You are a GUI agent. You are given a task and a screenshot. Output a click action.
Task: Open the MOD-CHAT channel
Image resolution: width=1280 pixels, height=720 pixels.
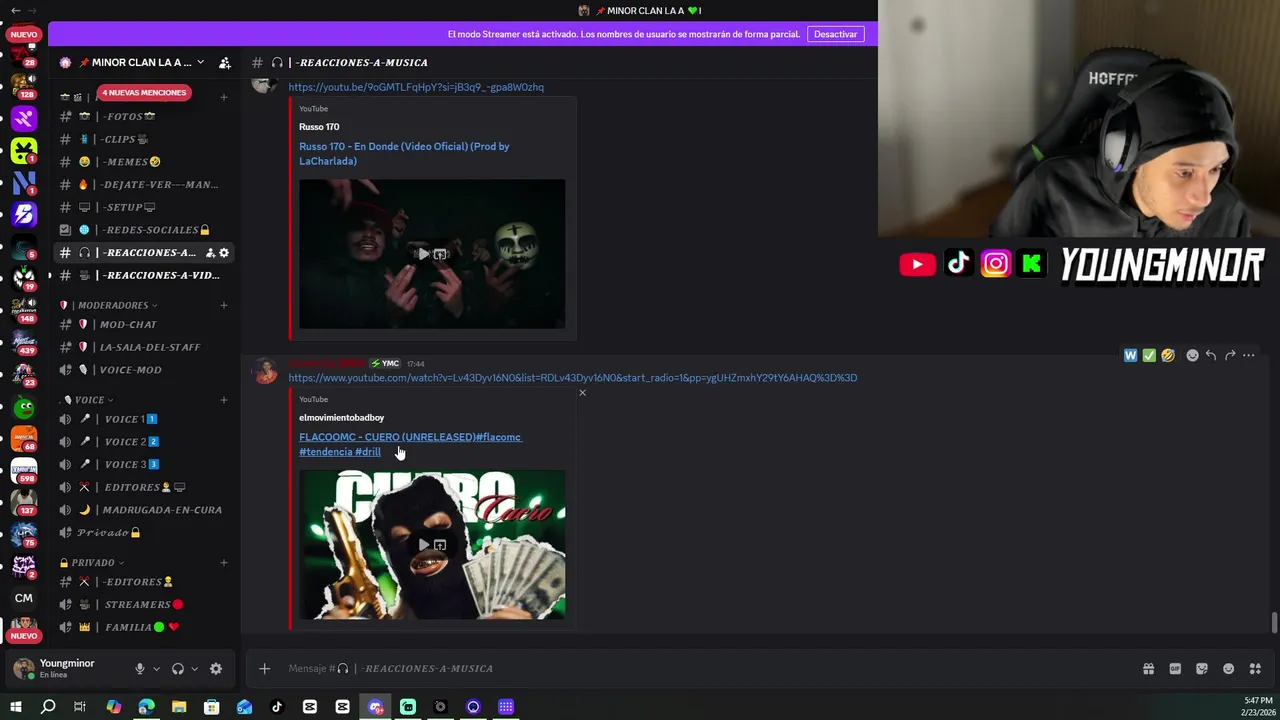(143, 325)
